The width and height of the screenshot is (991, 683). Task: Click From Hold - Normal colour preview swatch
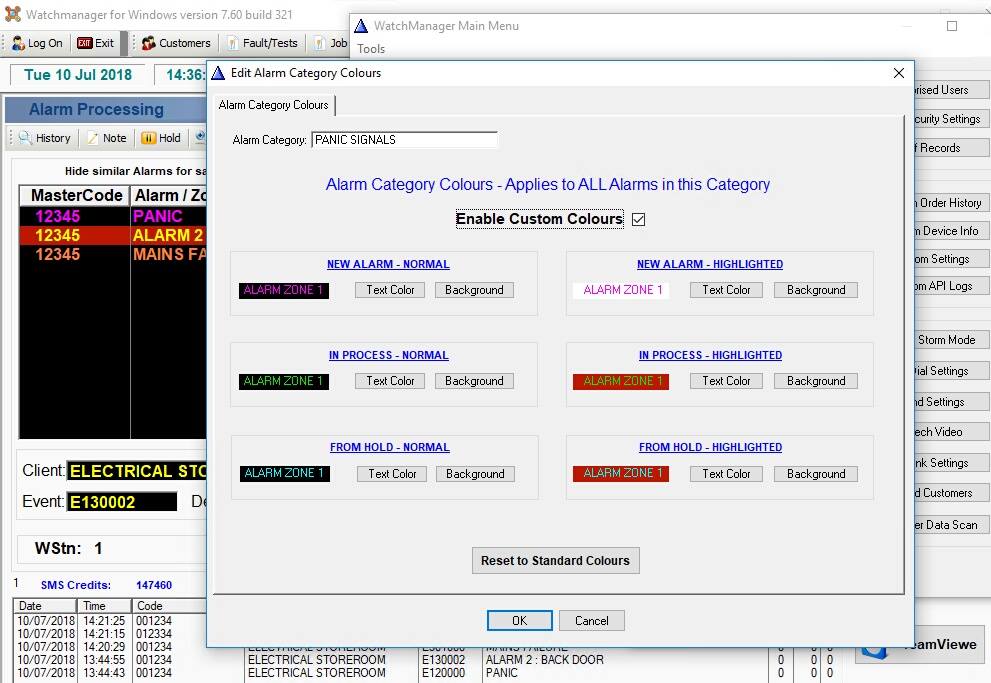(284, 473)
